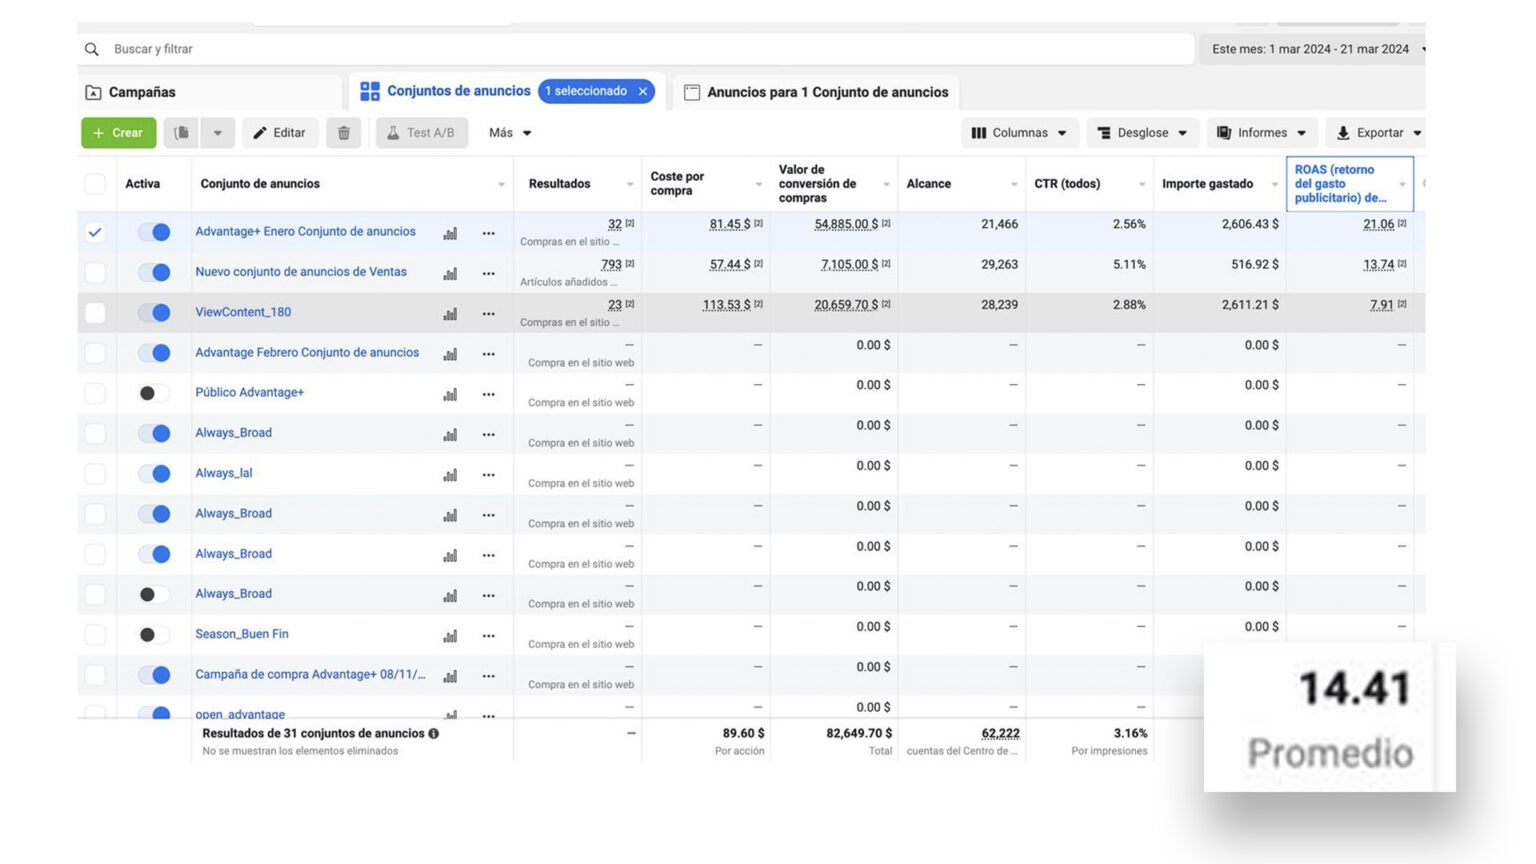Switch to Anuncios para 1 Conjunto de anuncios tab
The height and width of the screenshot is (864, 1536).
[816, 92]
